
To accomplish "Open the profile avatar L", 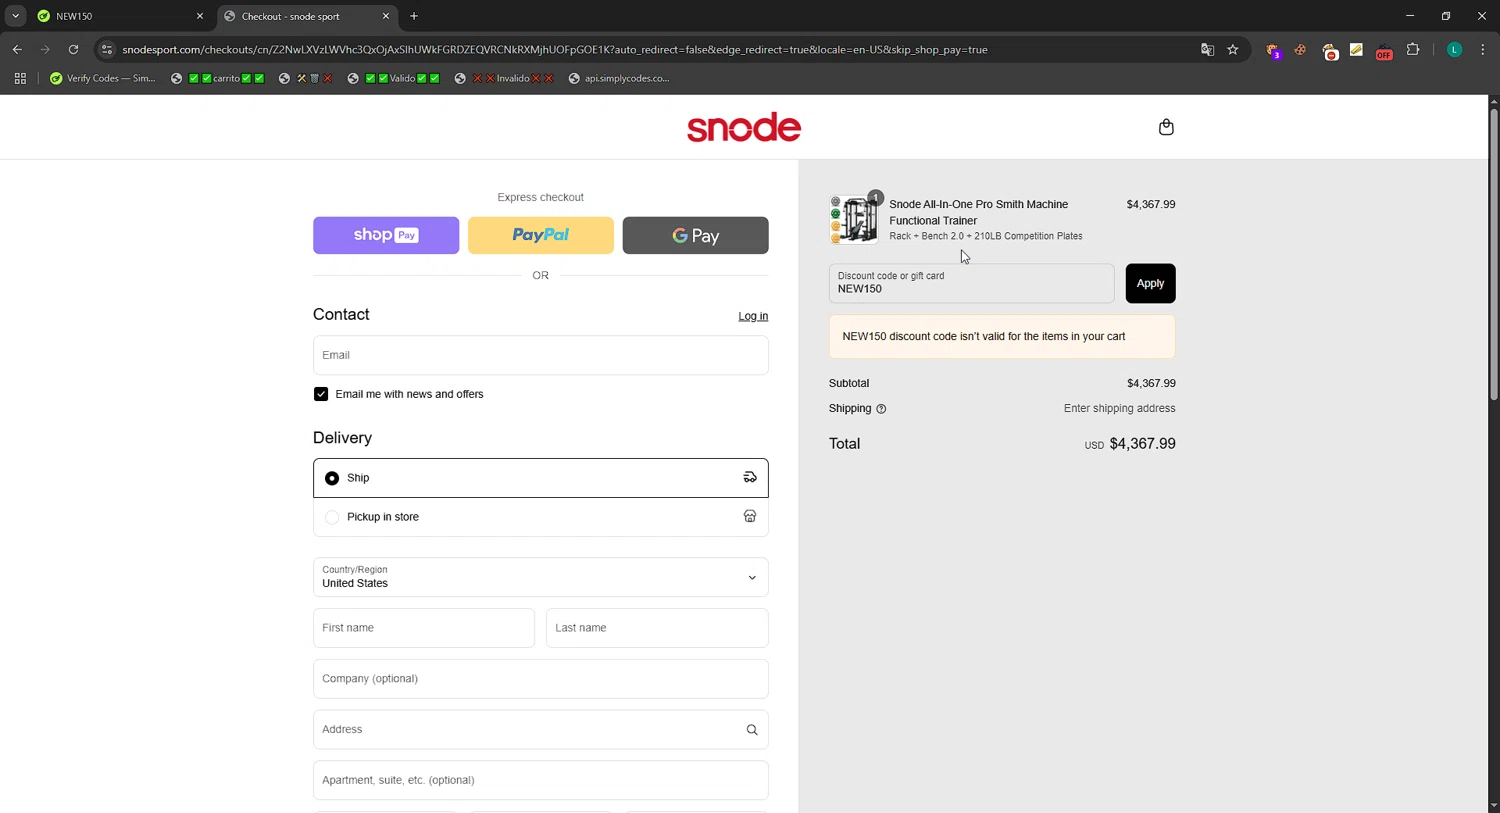I will (x=1455, y=49).
